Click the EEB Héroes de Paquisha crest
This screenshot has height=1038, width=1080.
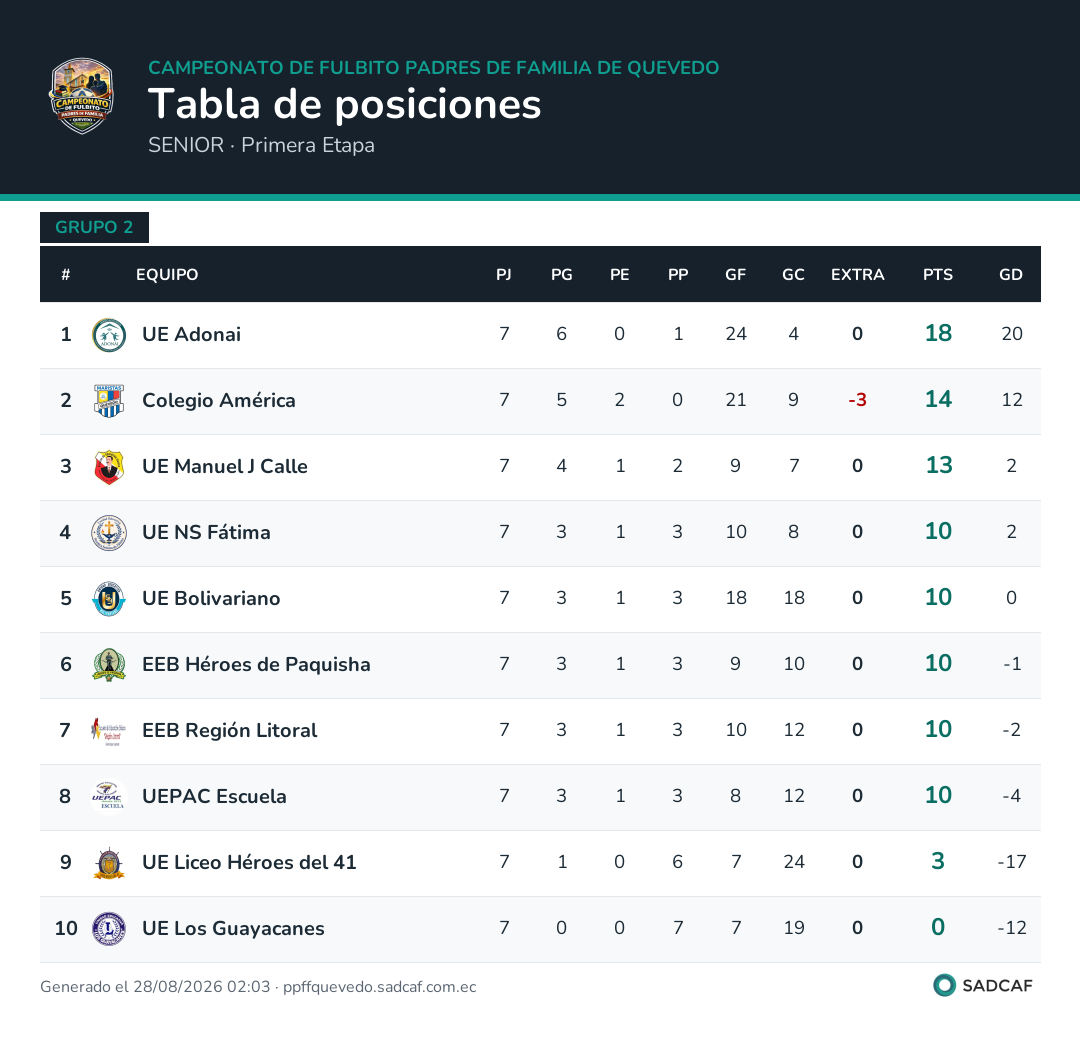[109, 665]
